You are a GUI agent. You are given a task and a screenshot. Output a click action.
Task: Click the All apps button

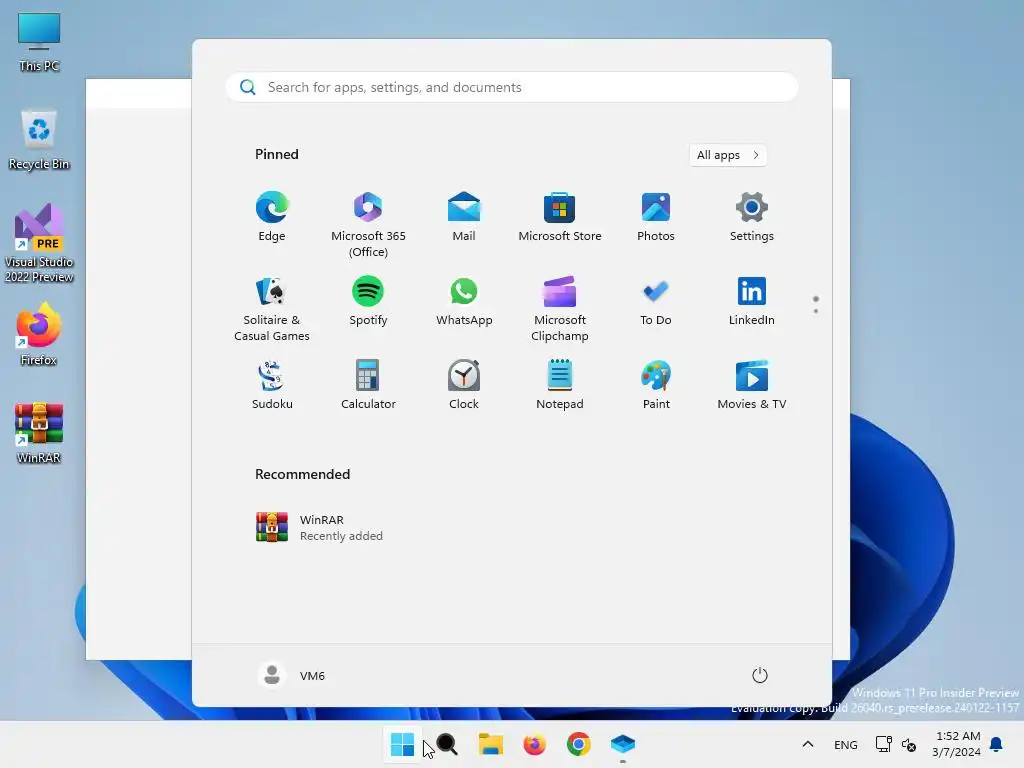(728, 155)
